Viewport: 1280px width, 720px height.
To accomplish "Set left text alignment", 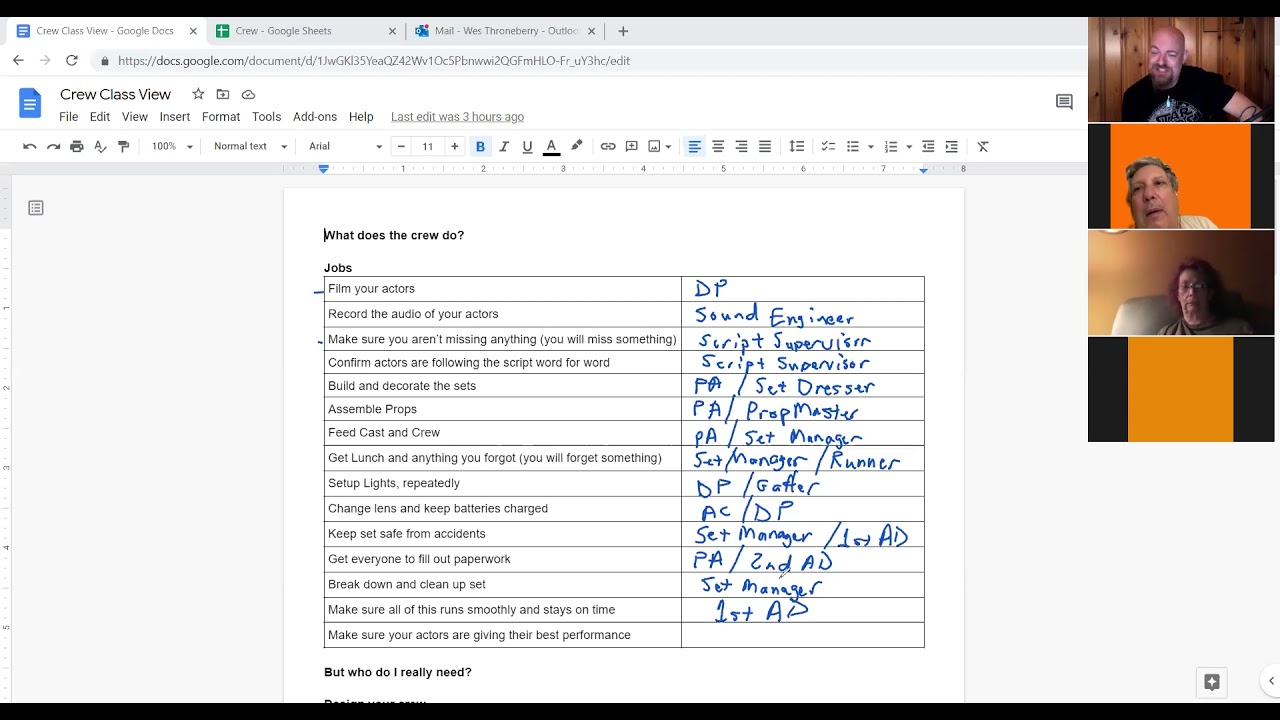I will click(694, 146).
